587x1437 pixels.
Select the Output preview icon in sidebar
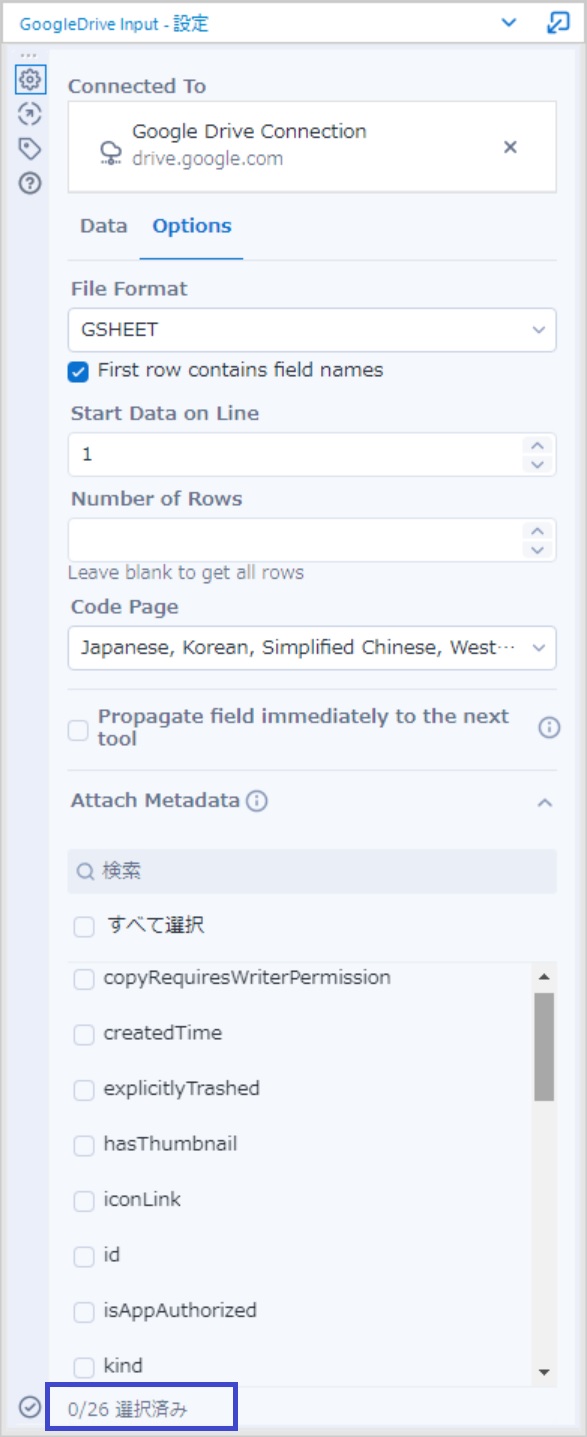coord(31,114)
